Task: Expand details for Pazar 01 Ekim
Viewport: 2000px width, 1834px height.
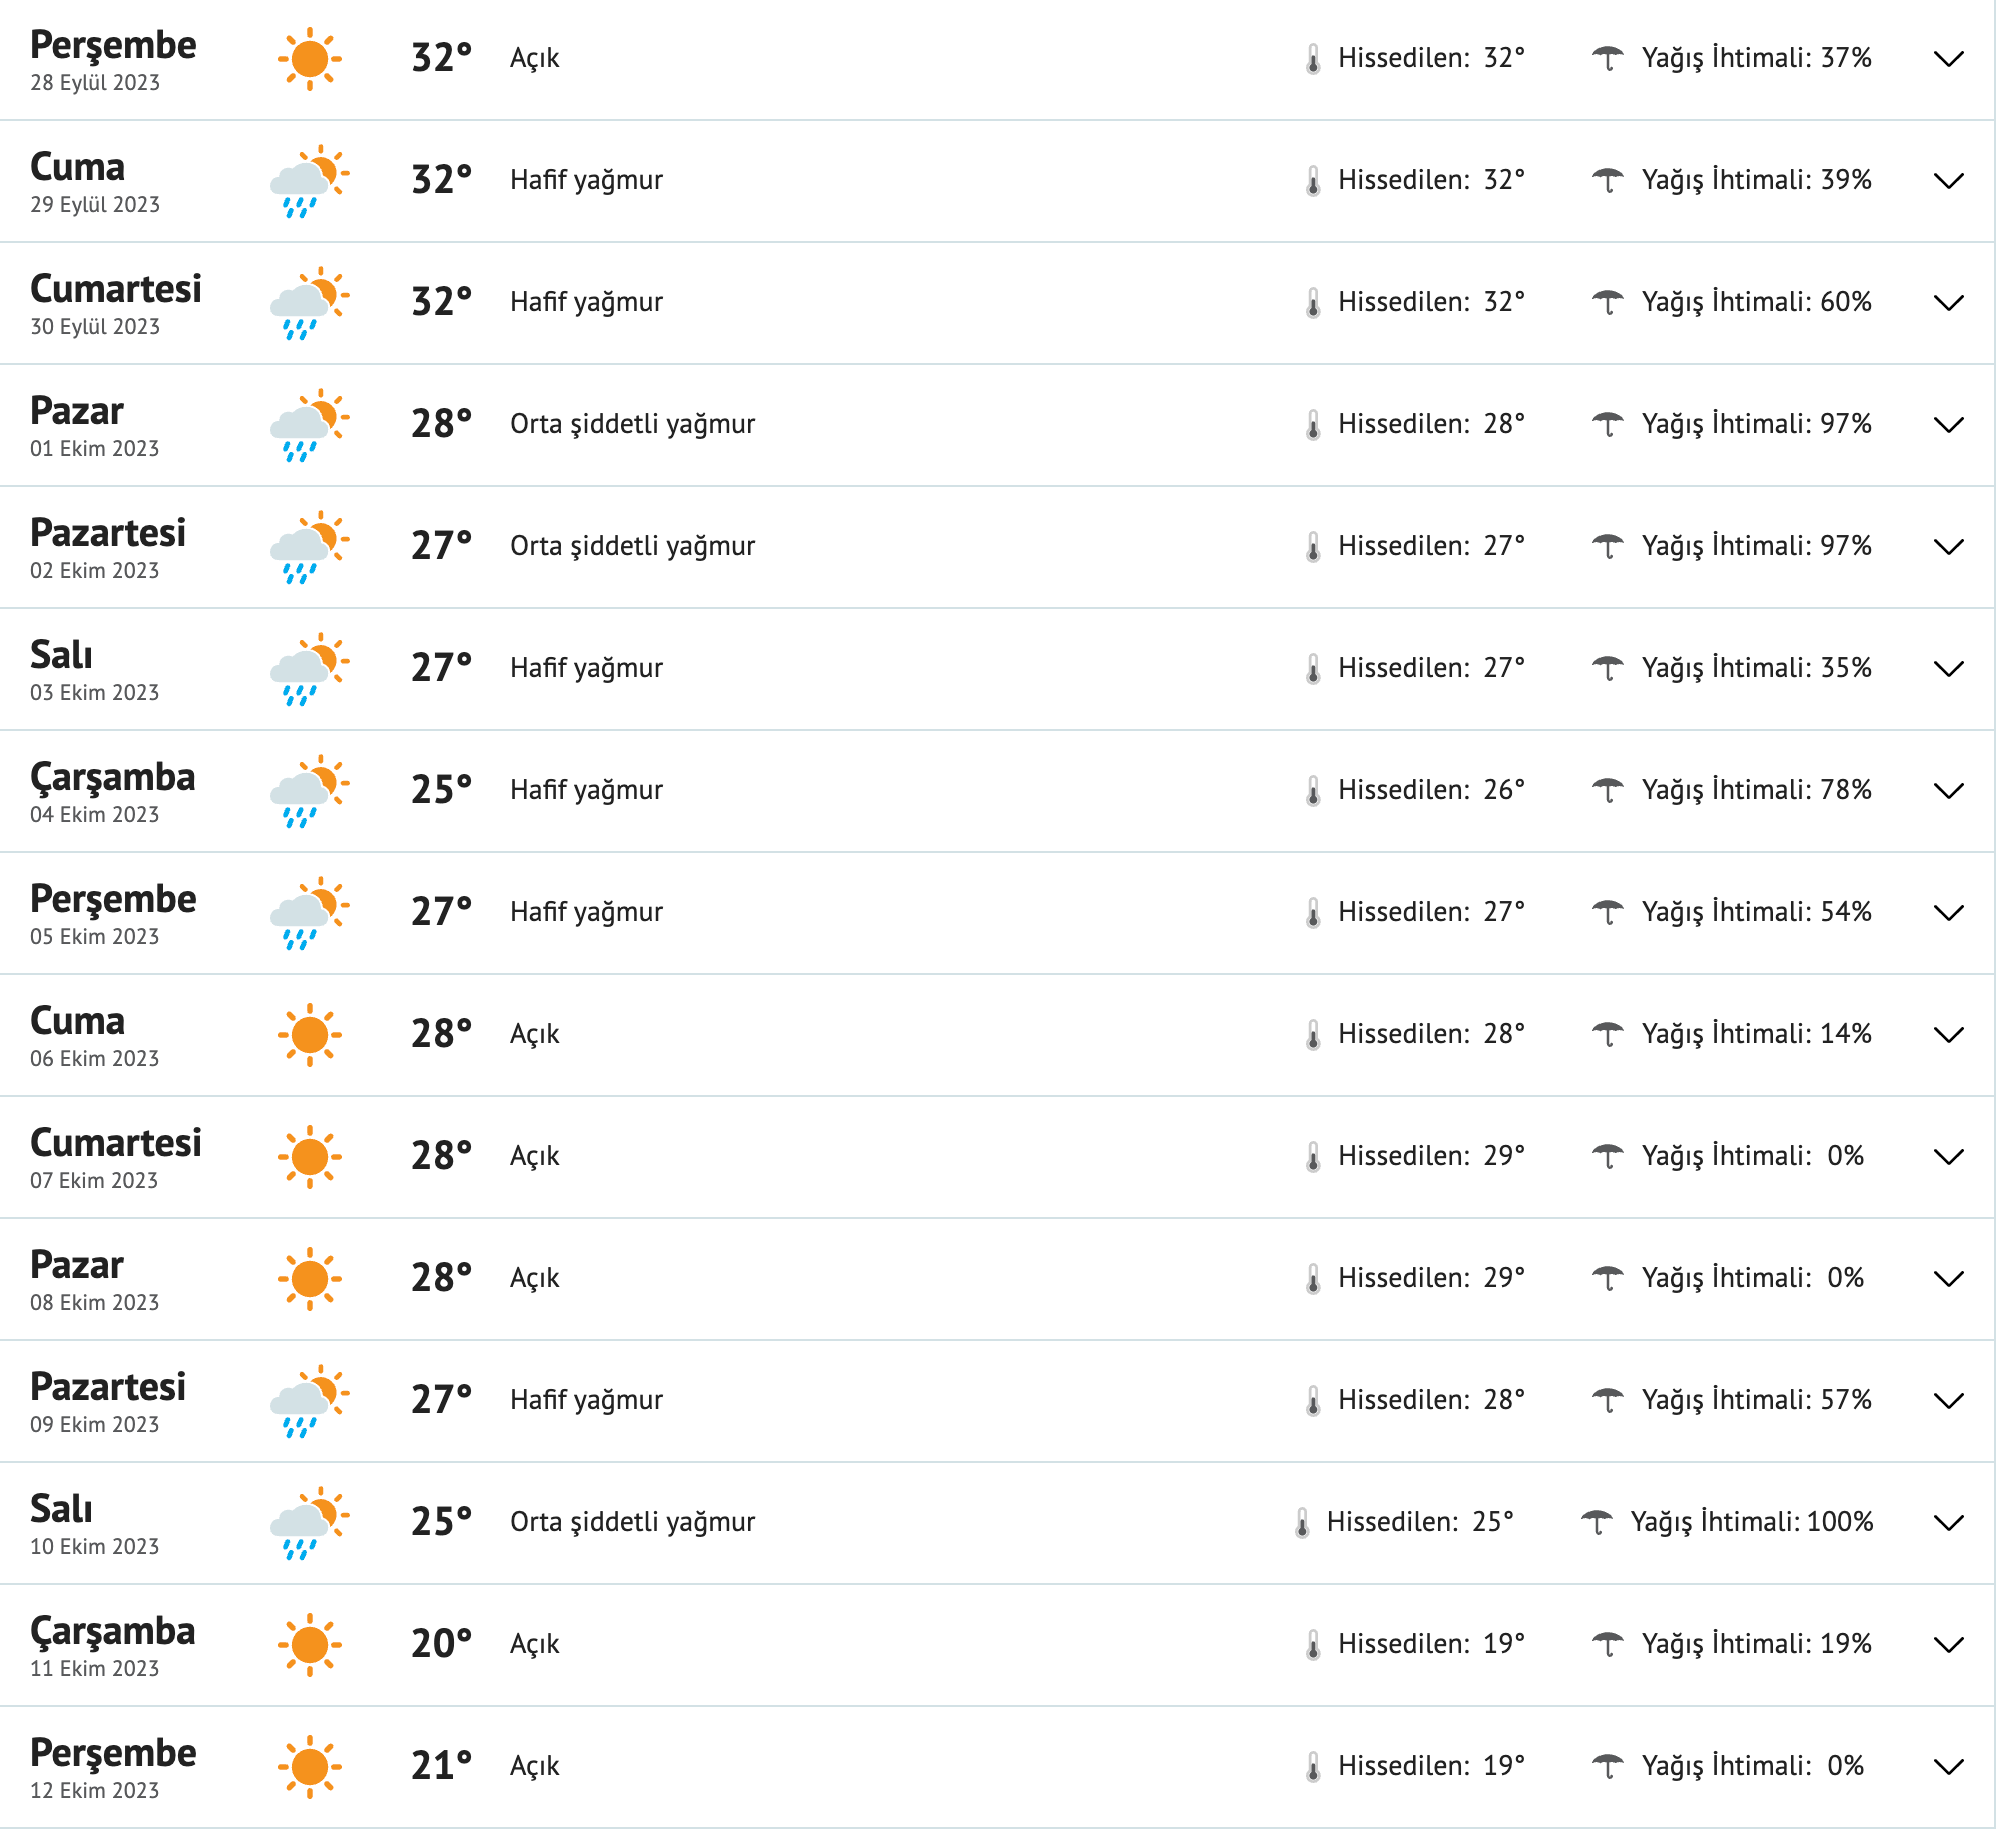Action: click(1948, 423)
